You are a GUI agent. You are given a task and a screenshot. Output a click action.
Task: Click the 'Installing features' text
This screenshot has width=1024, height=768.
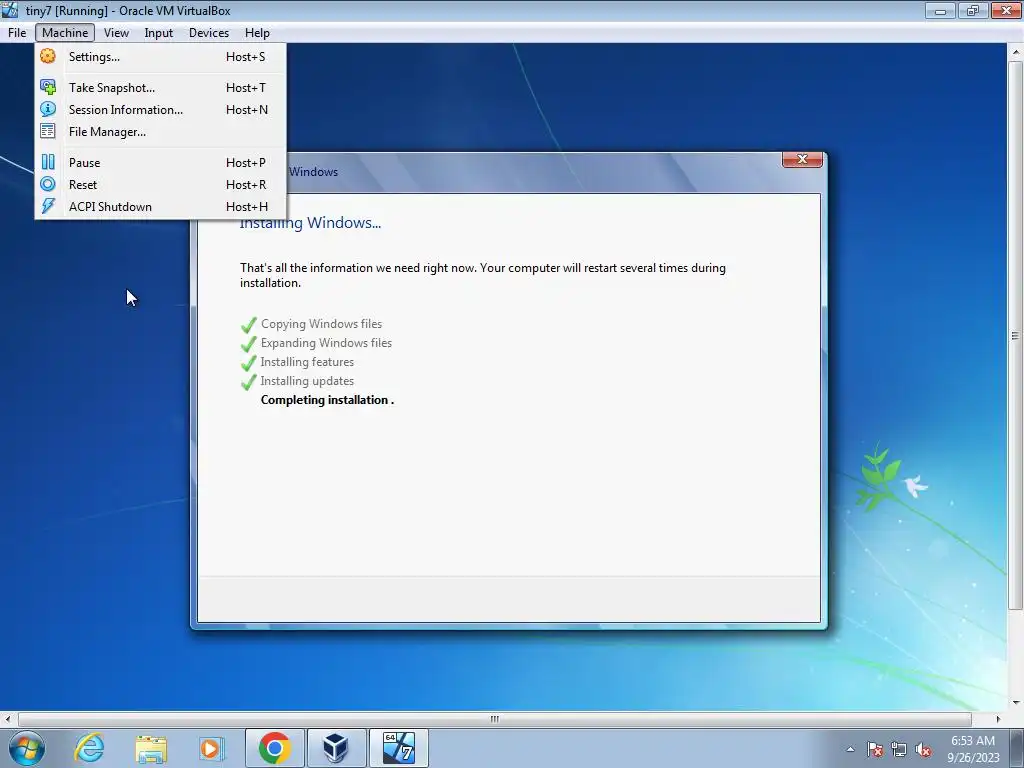point(307,362)
